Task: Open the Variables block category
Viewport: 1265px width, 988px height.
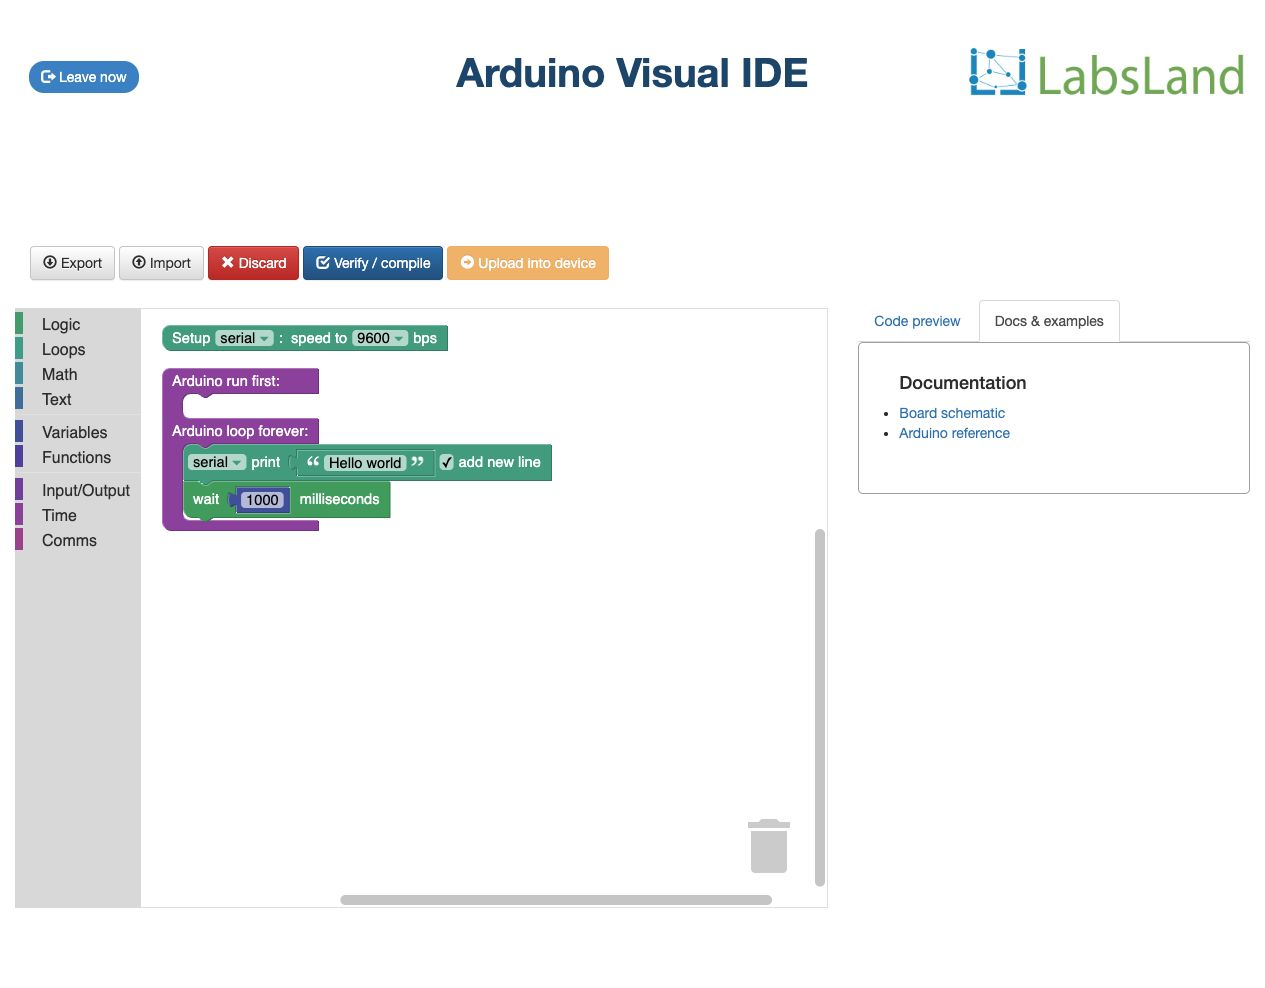Action: point(78,432)
